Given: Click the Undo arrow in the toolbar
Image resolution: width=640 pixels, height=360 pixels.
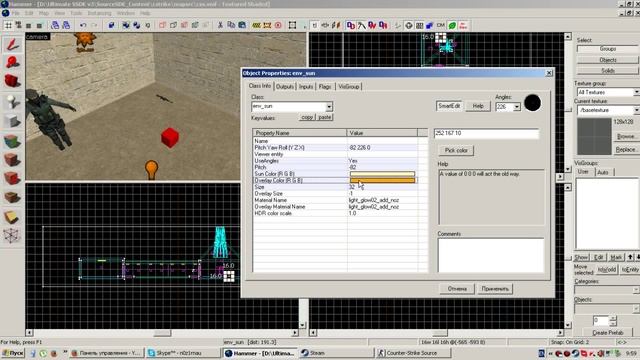Looking at the screenshot, I should [83, 25].
